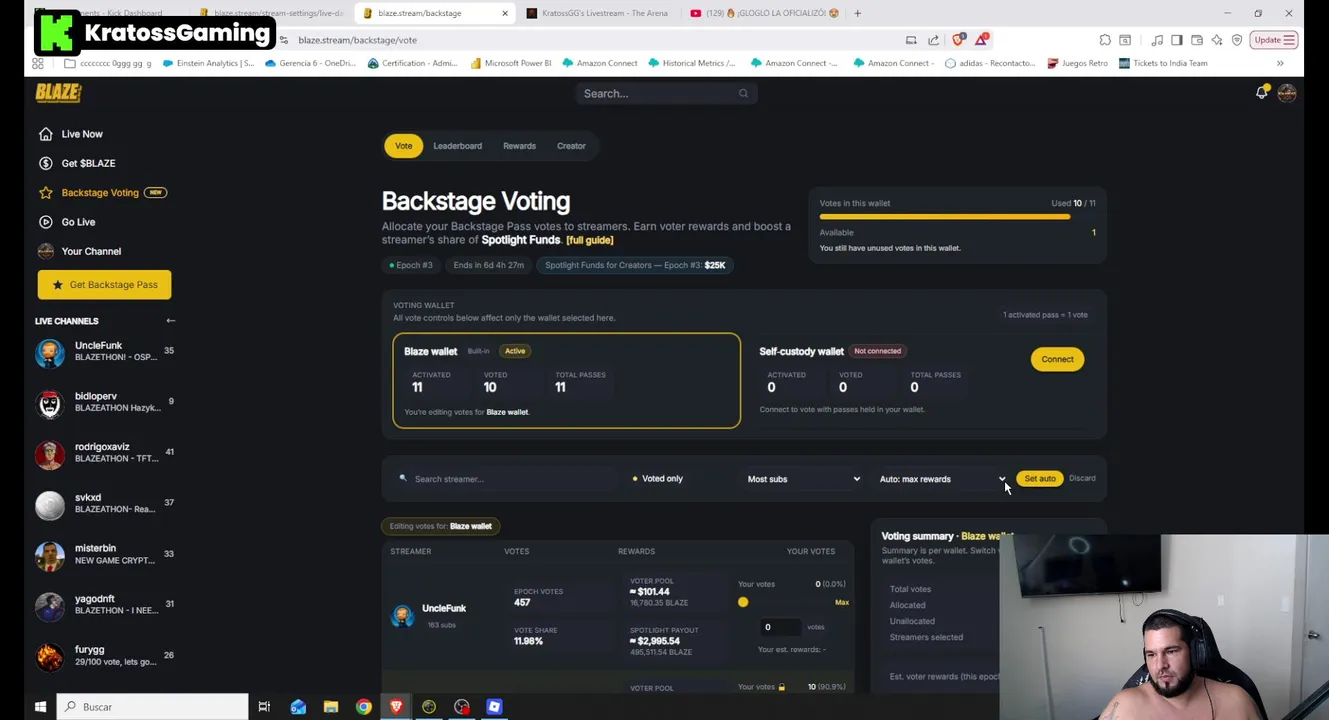The height and width of the screenshot is (720, 1329).
Task: Open OBS Studio from the taskbar
Action: click(x=461, y=707)
